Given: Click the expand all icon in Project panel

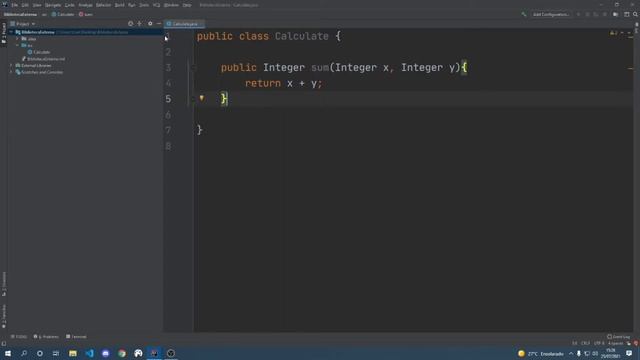Looking at the screenshot, I should coord(140,24).
